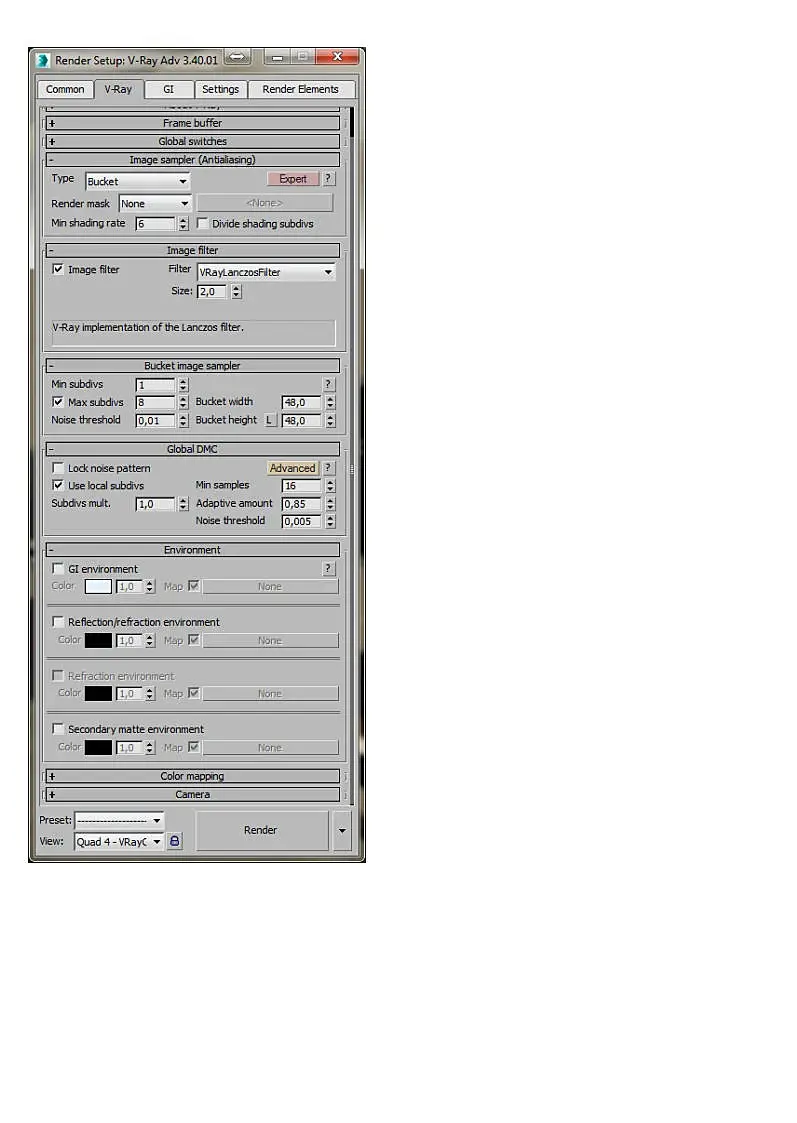
Task: Click the help question mark in Global DMC
Action: (x=328, y=468)
